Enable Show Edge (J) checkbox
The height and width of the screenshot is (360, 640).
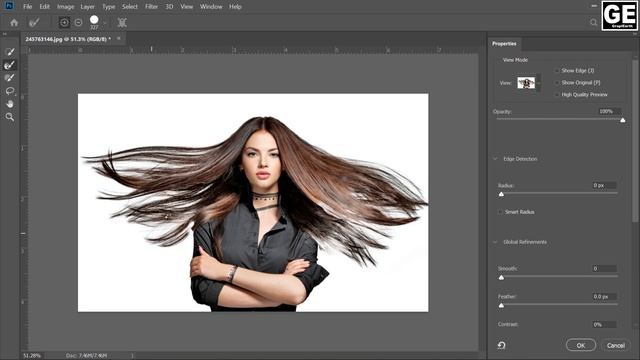pos(557,71)
